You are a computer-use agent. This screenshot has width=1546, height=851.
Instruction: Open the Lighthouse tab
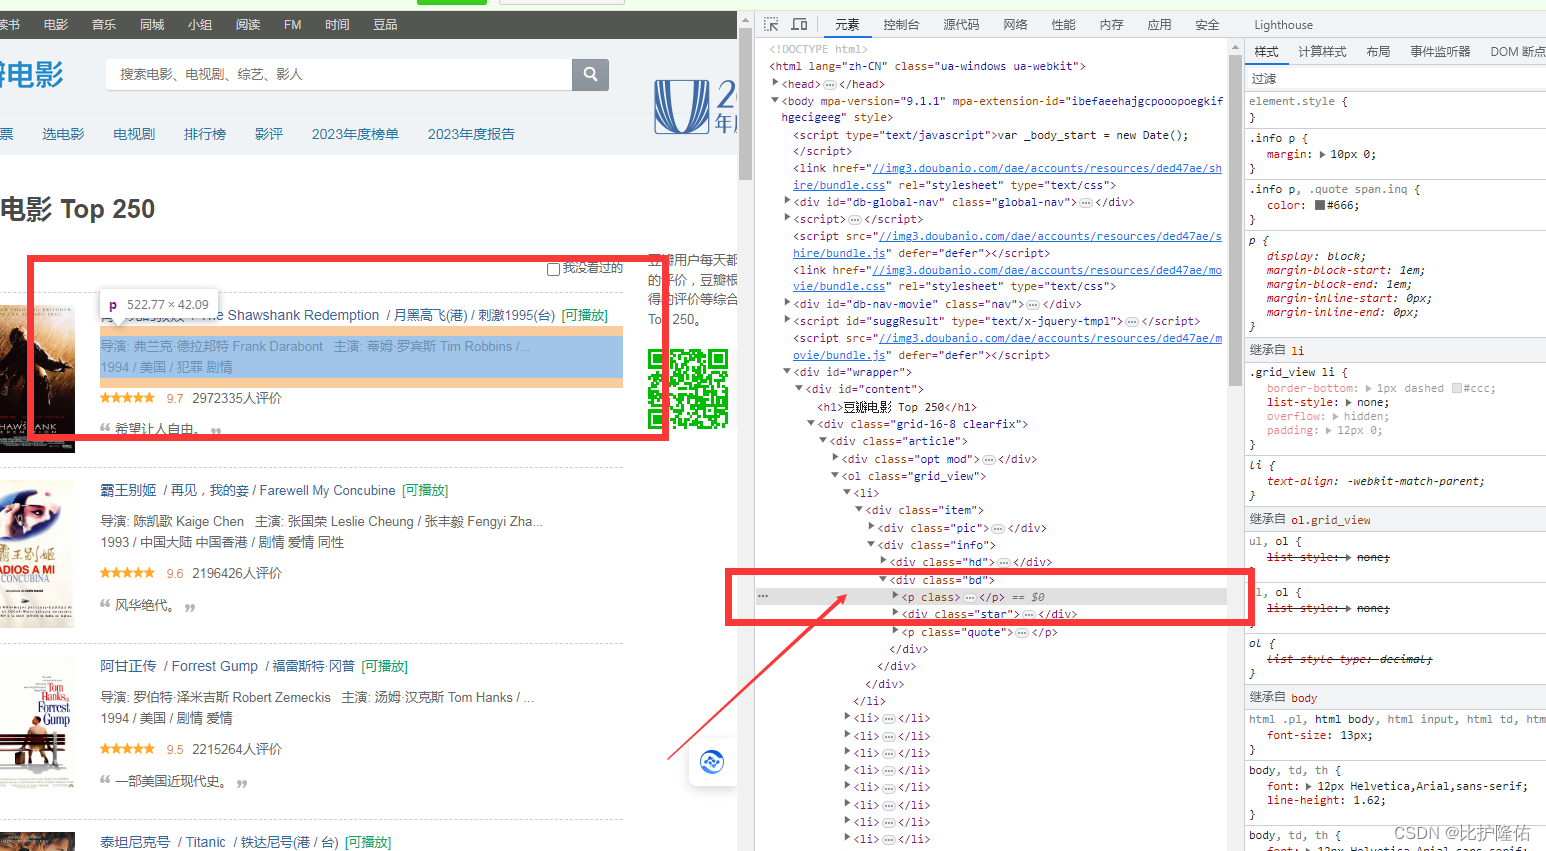point(1283,25)
